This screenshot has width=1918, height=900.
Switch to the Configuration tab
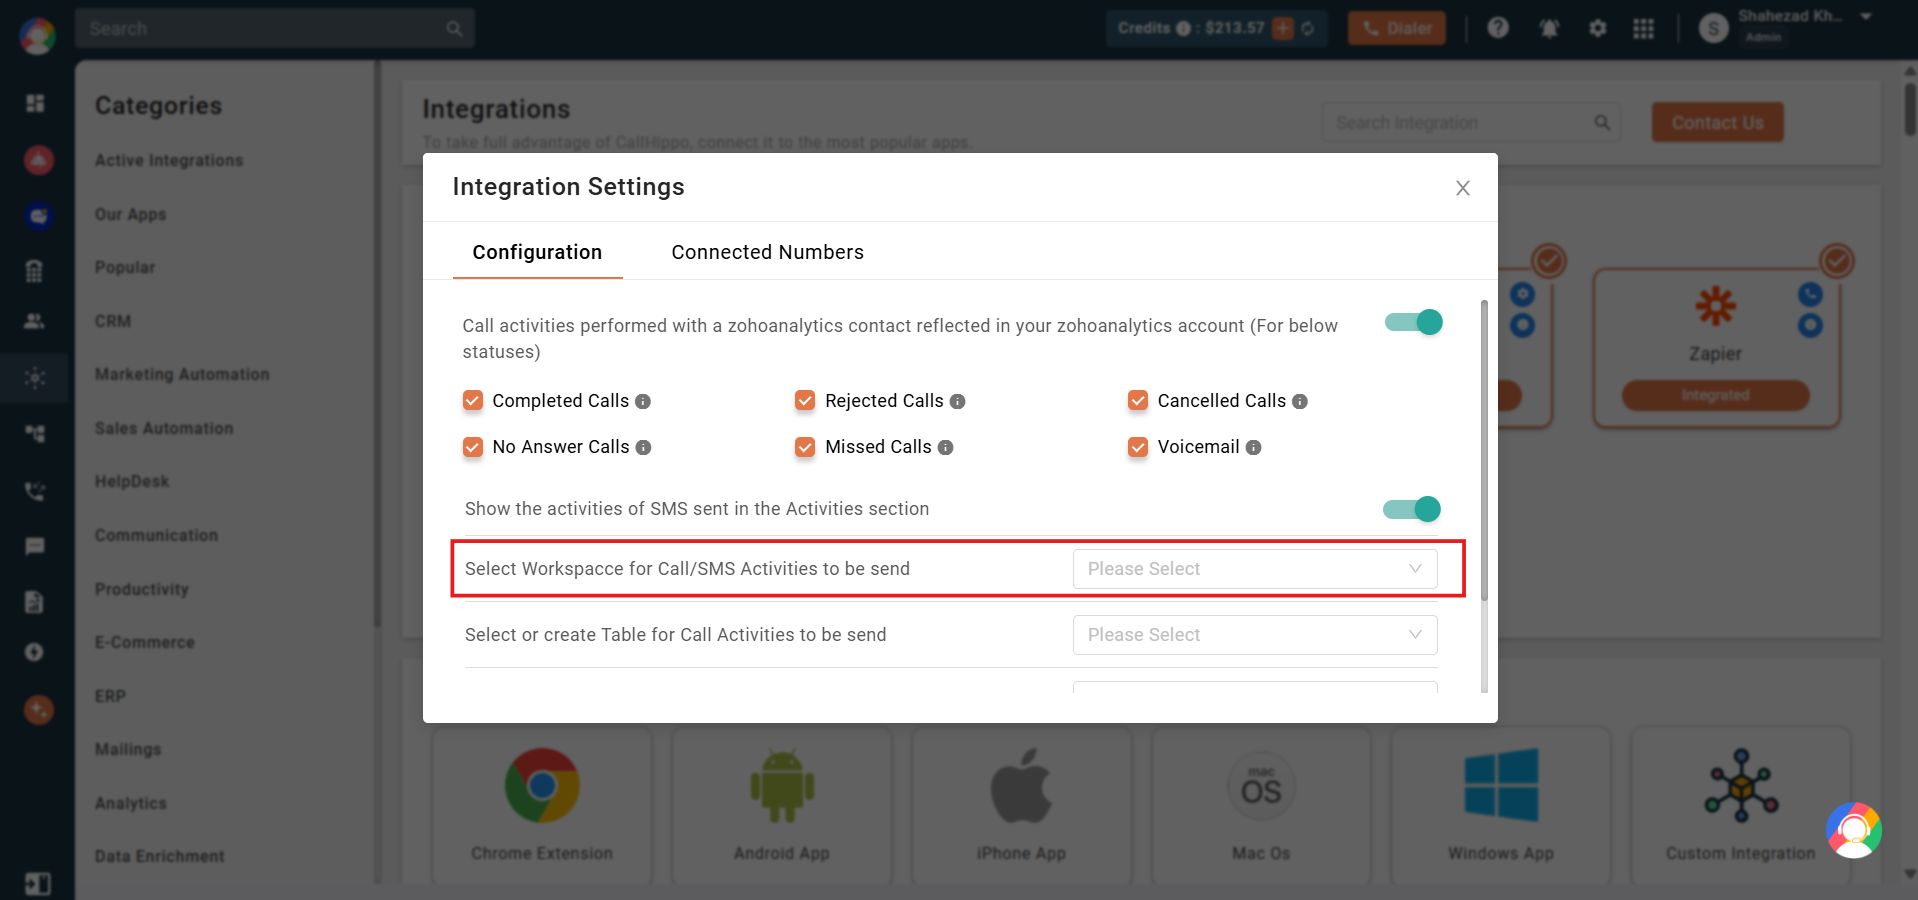click(x=537, y=252)
